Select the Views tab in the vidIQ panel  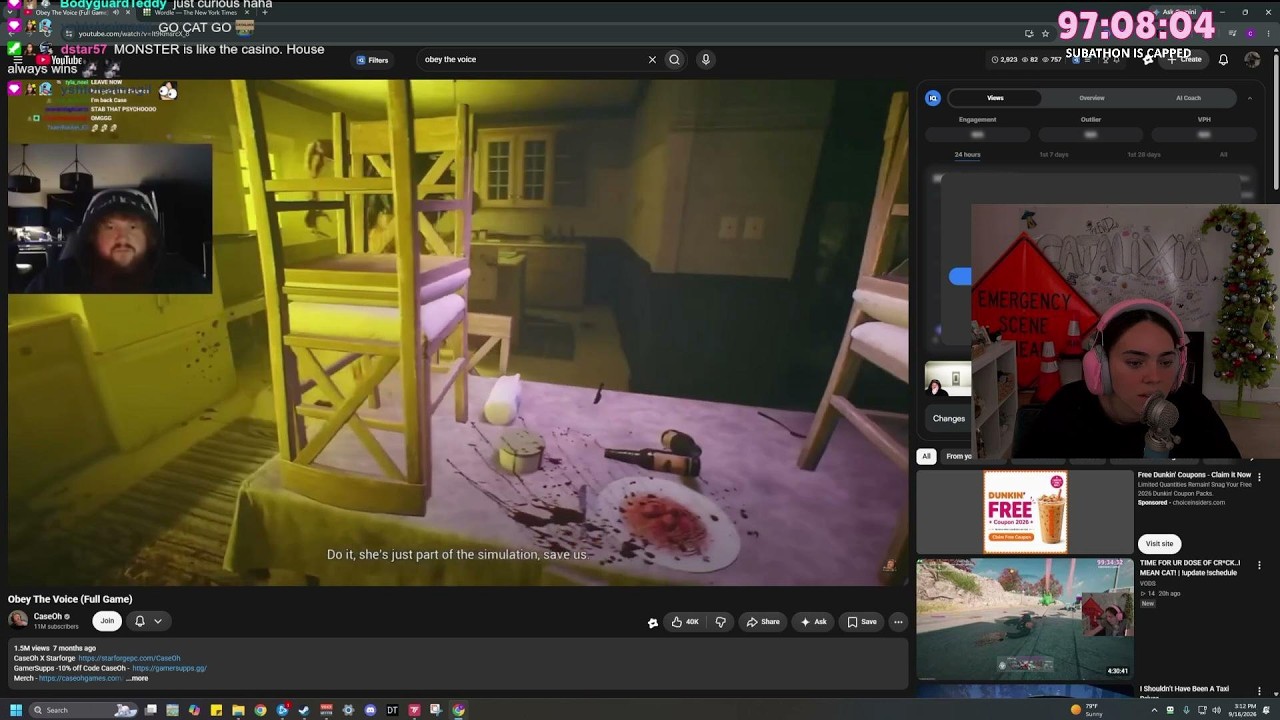pyautogui.click(x=995, y=98)
